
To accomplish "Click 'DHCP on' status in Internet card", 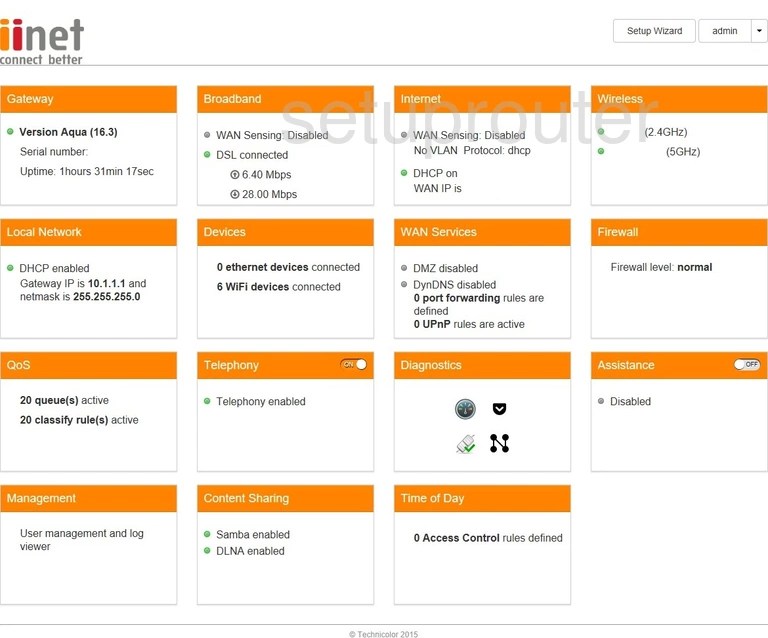I will point(435,173).
